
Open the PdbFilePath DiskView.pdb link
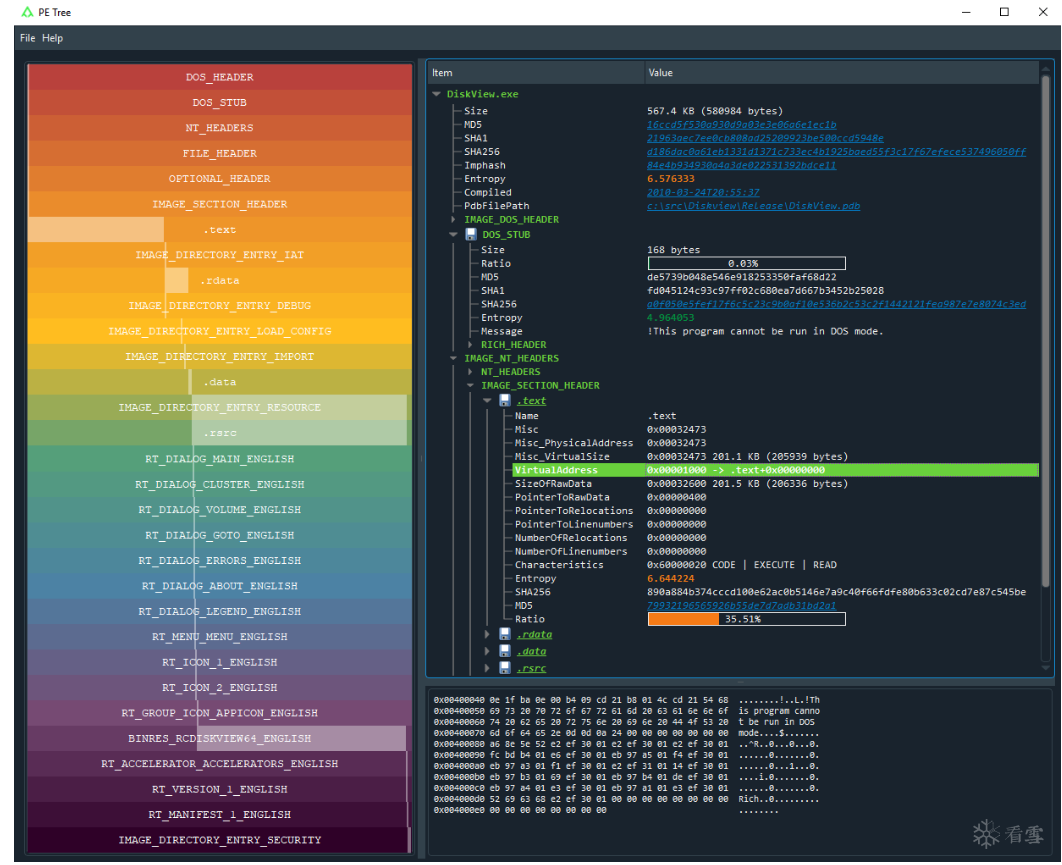point(753,206)
